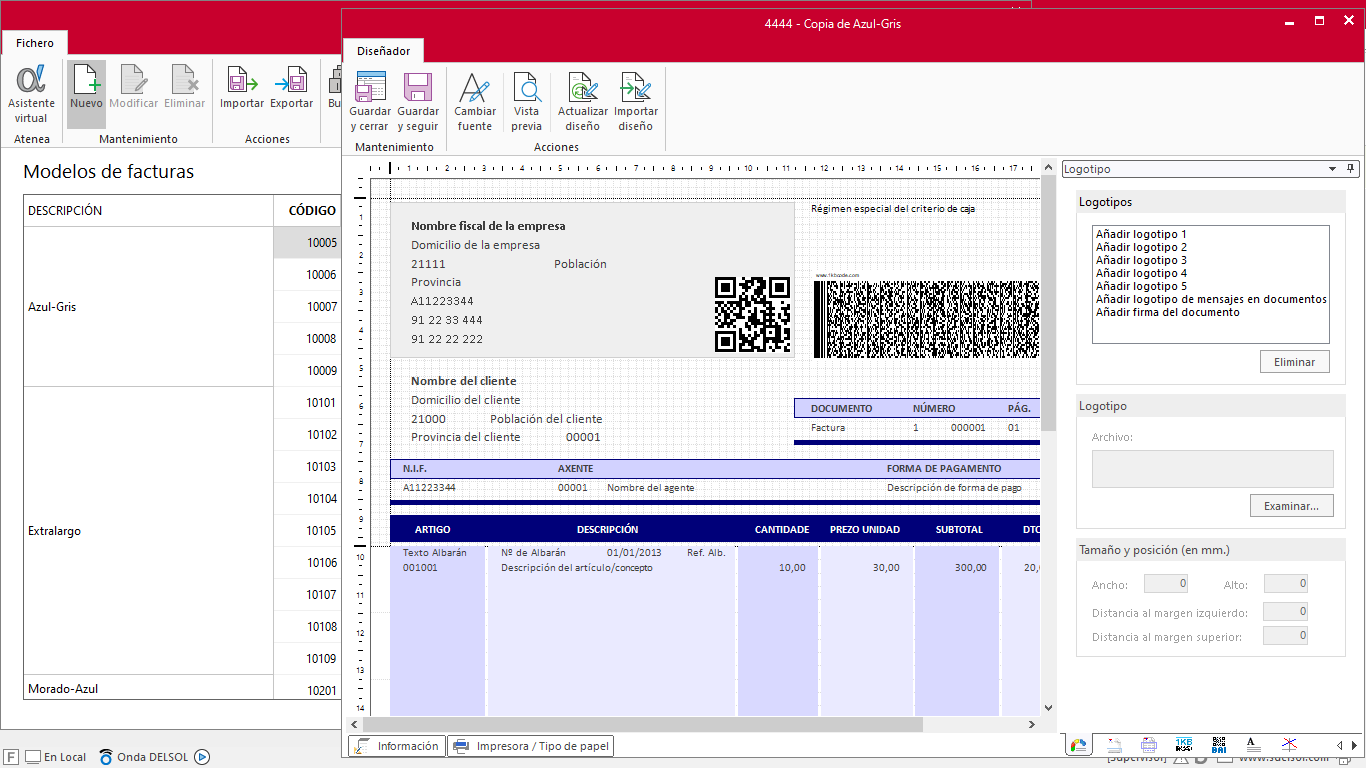Screen dimensions: 1366x768
Task: Select 'Añadir firma del documento' in the list
Action: coord(1167,312)
